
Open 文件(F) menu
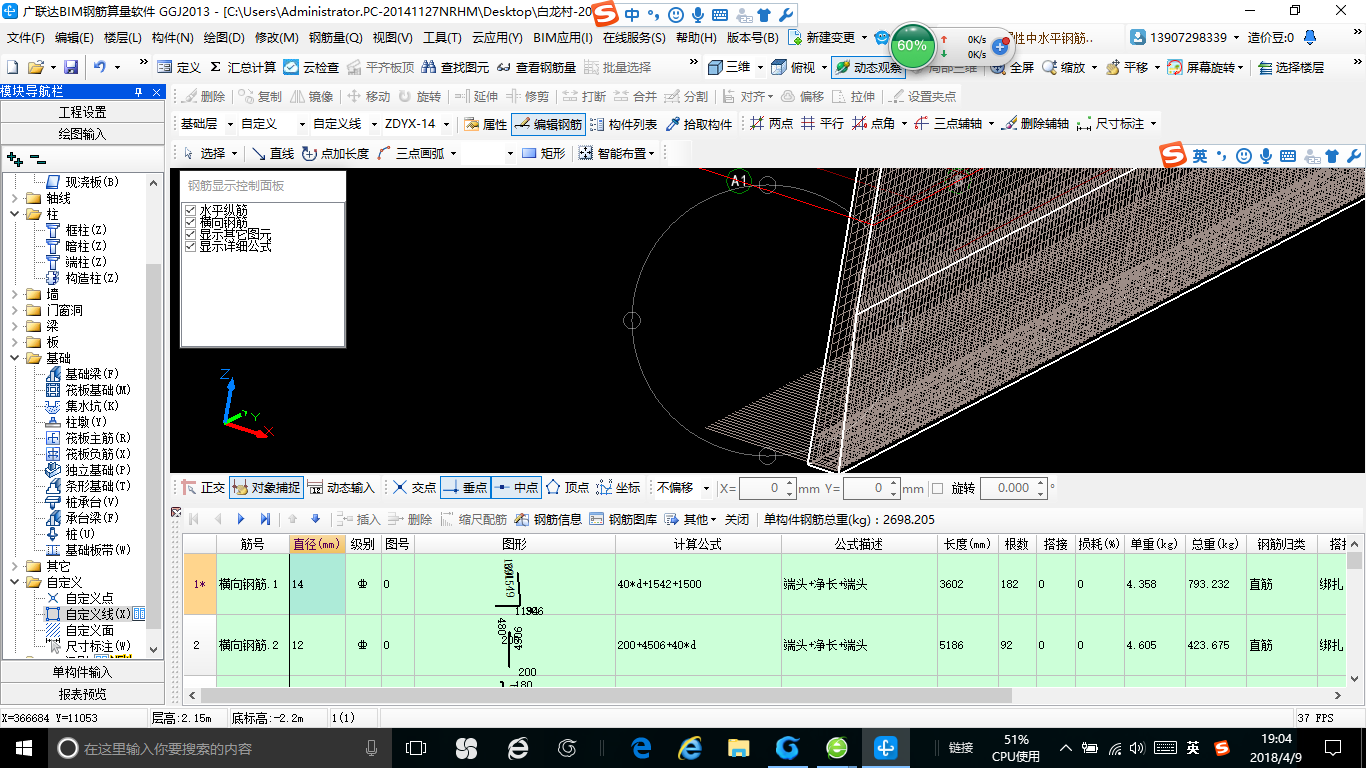[26, 38]
